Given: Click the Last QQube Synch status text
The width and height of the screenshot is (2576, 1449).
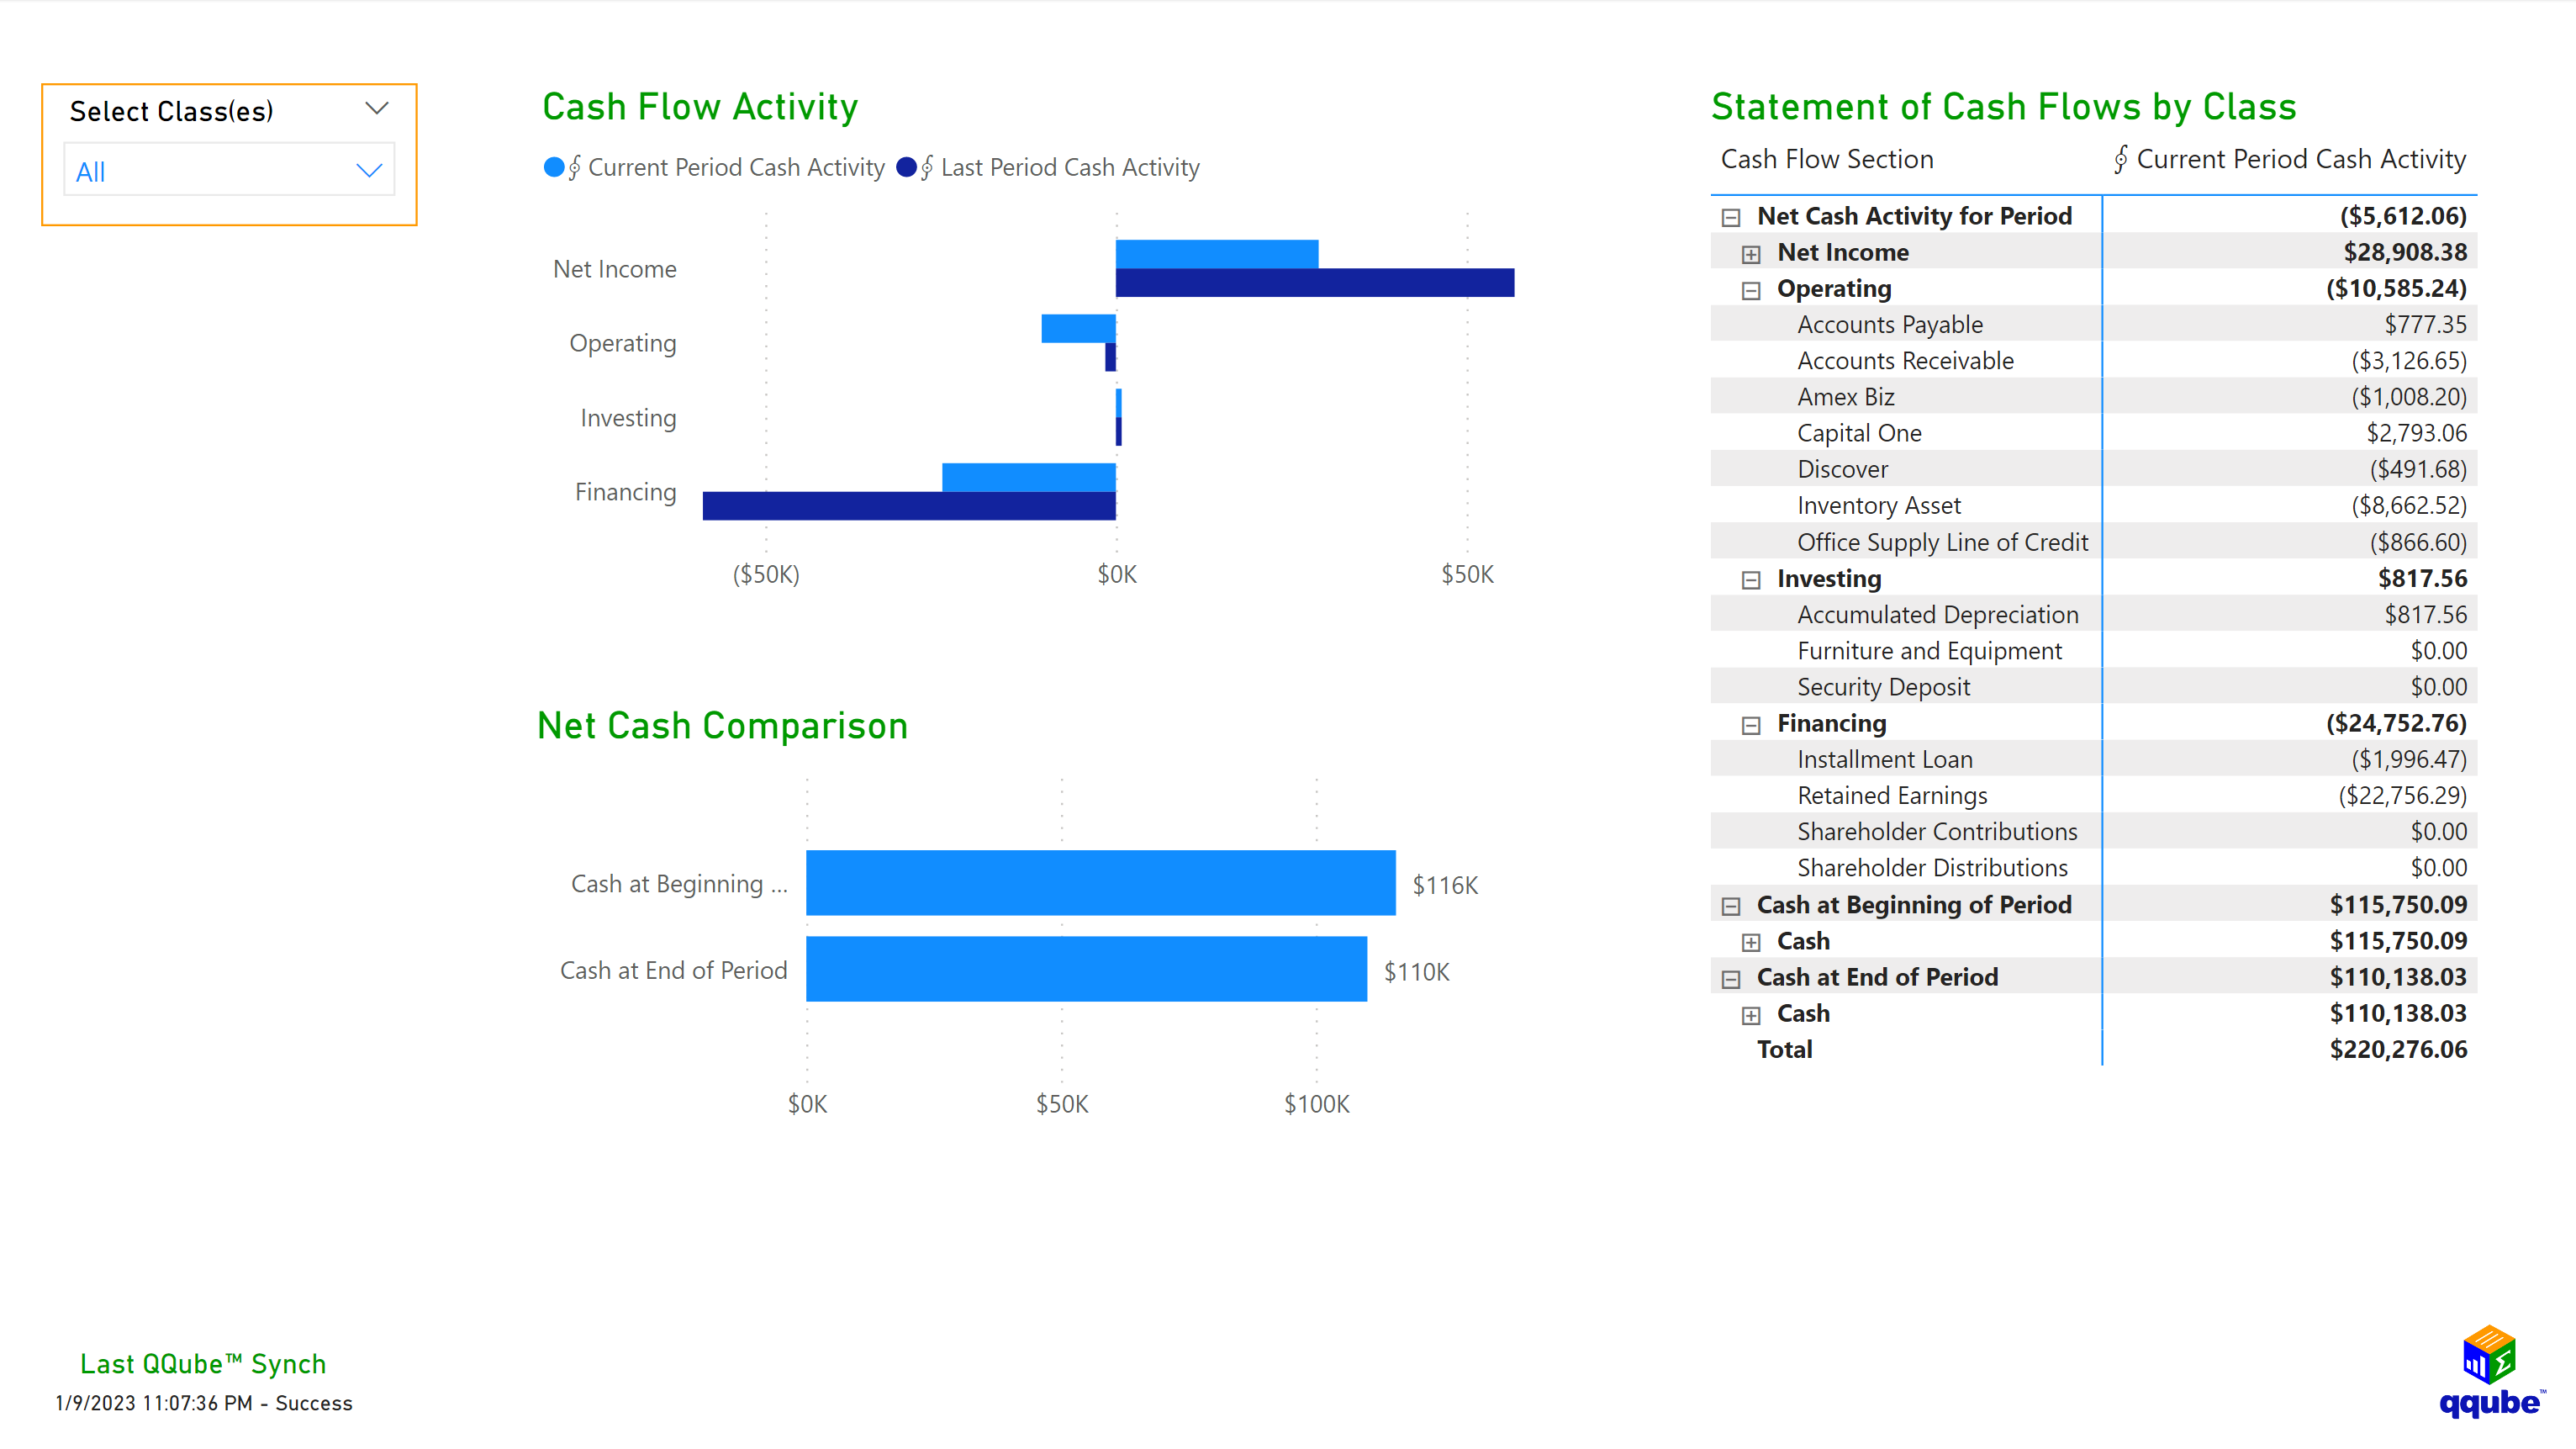Looking at the screenshot, I should (202, 1363).
